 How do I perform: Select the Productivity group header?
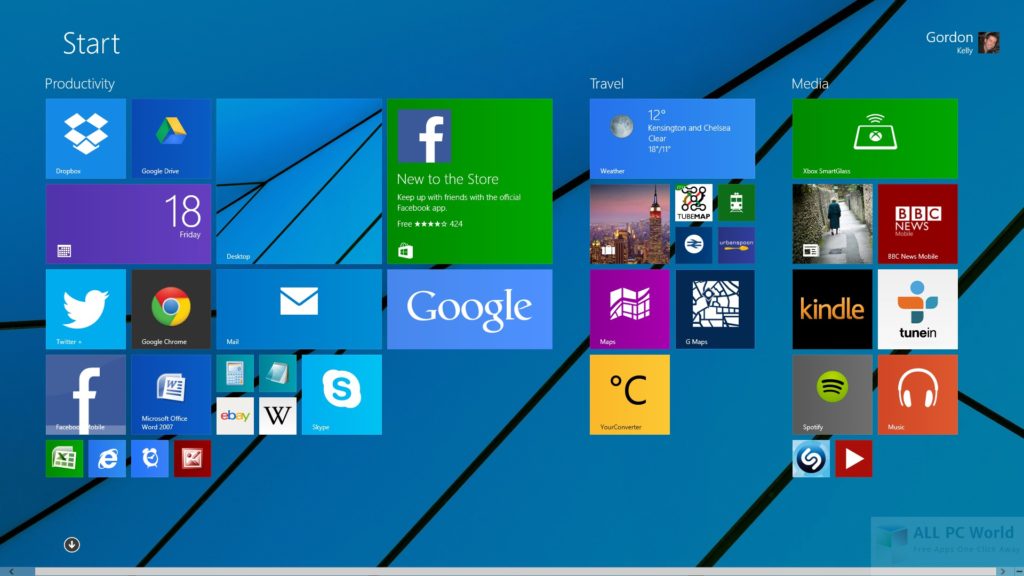pos(80,84)
